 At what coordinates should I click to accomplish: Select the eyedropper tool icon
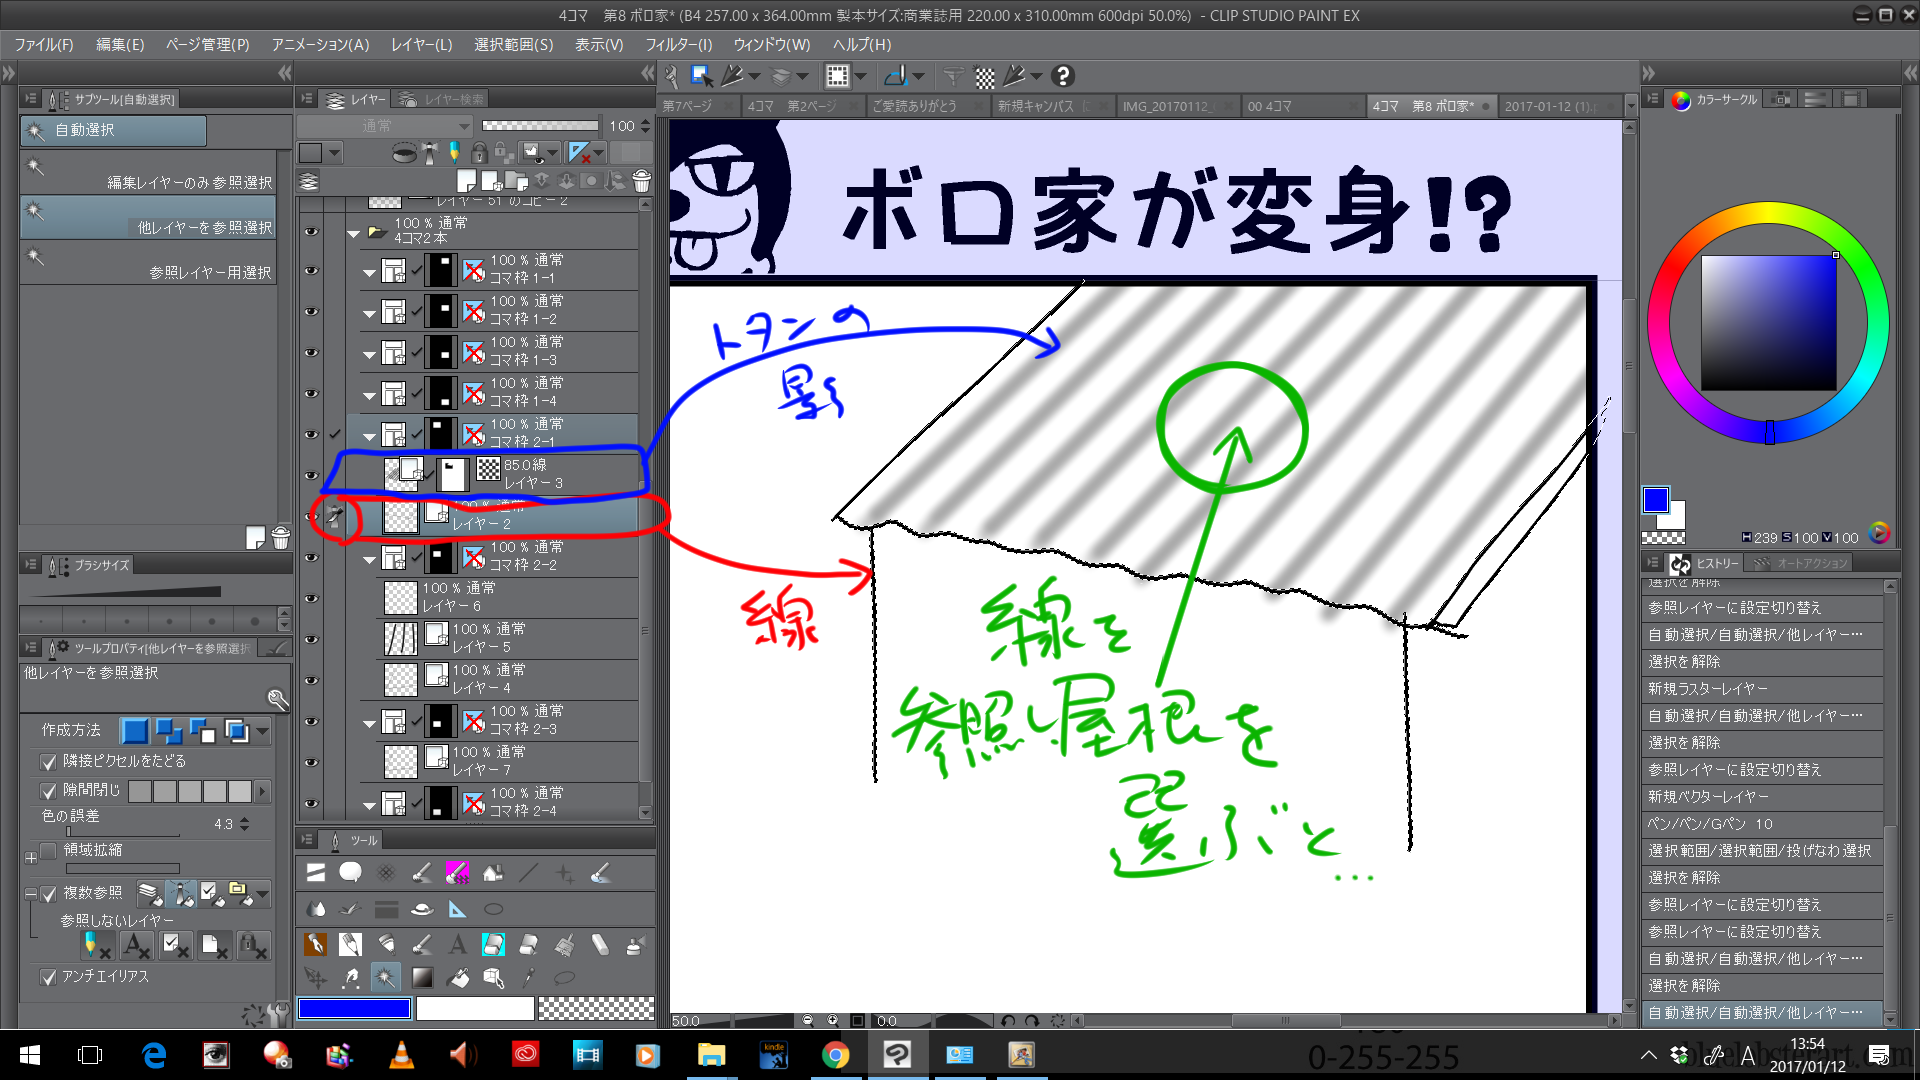(x=529, y=977)
